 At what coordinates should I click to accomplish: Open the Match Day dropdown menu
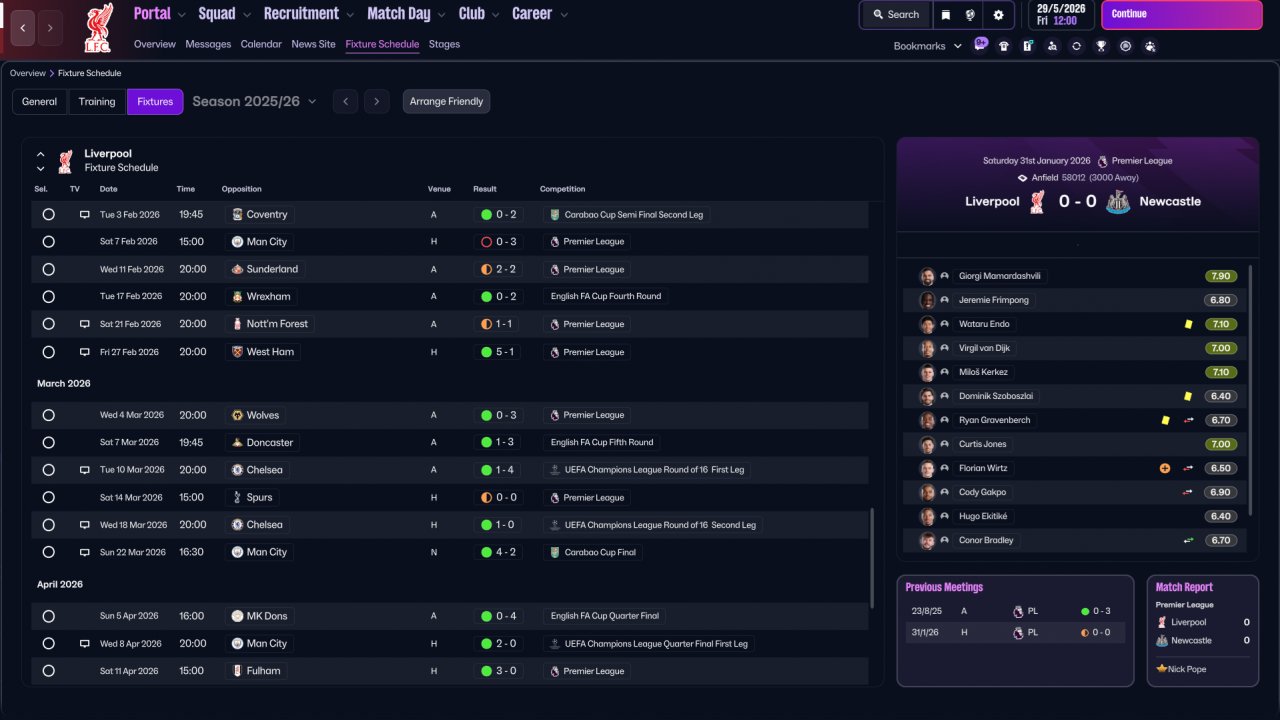406,14
